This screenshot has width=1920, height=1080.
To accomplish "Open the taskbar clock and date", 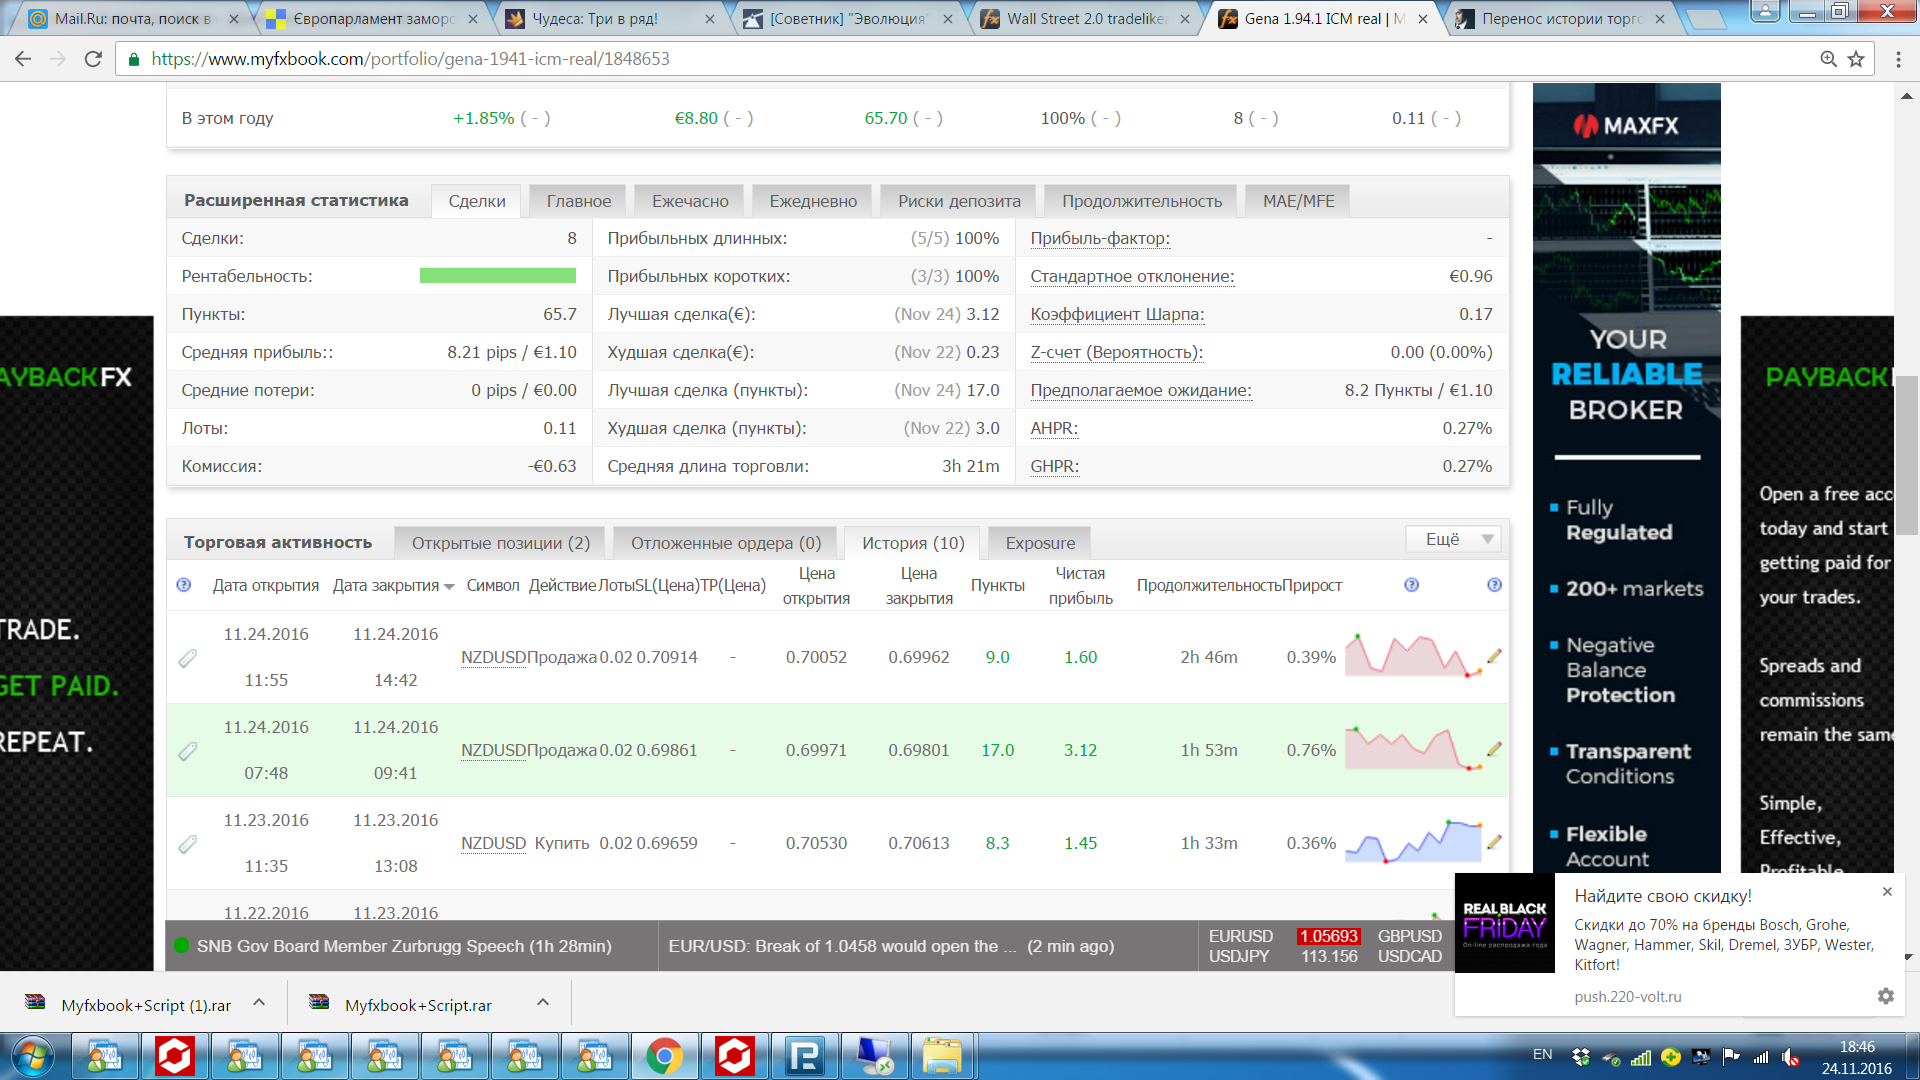I will point(1857,1057).
